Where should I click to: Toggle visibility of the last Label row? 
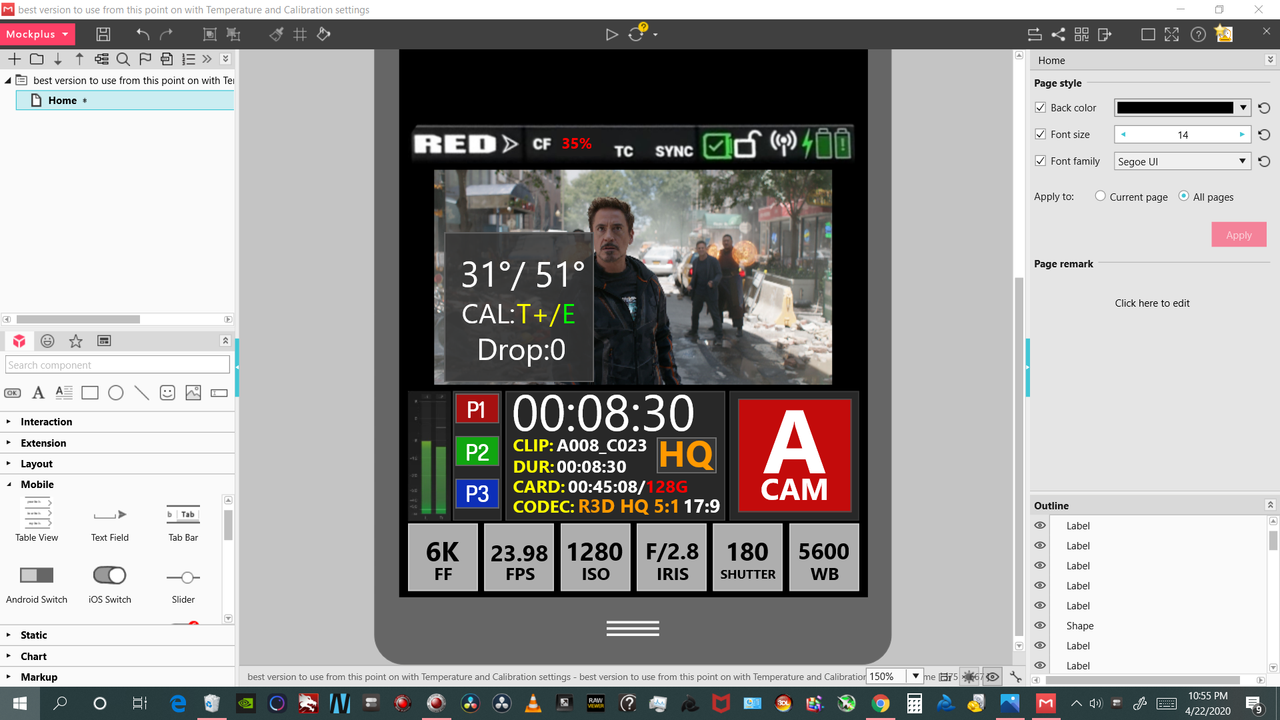[x=1040, y=666]
